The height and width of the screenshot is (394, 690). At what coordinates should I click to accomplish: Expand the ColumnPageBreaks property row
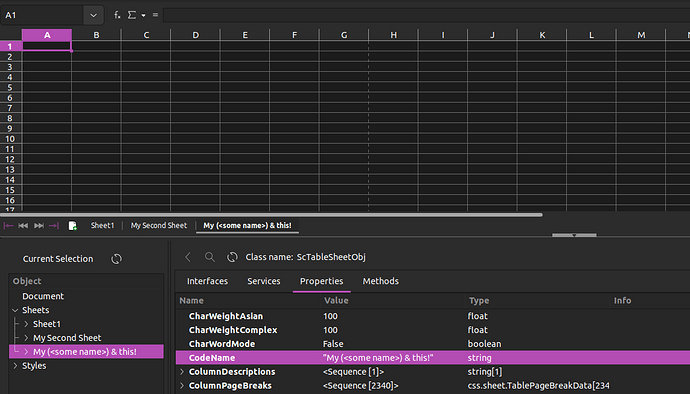click(x=182, y=386)
